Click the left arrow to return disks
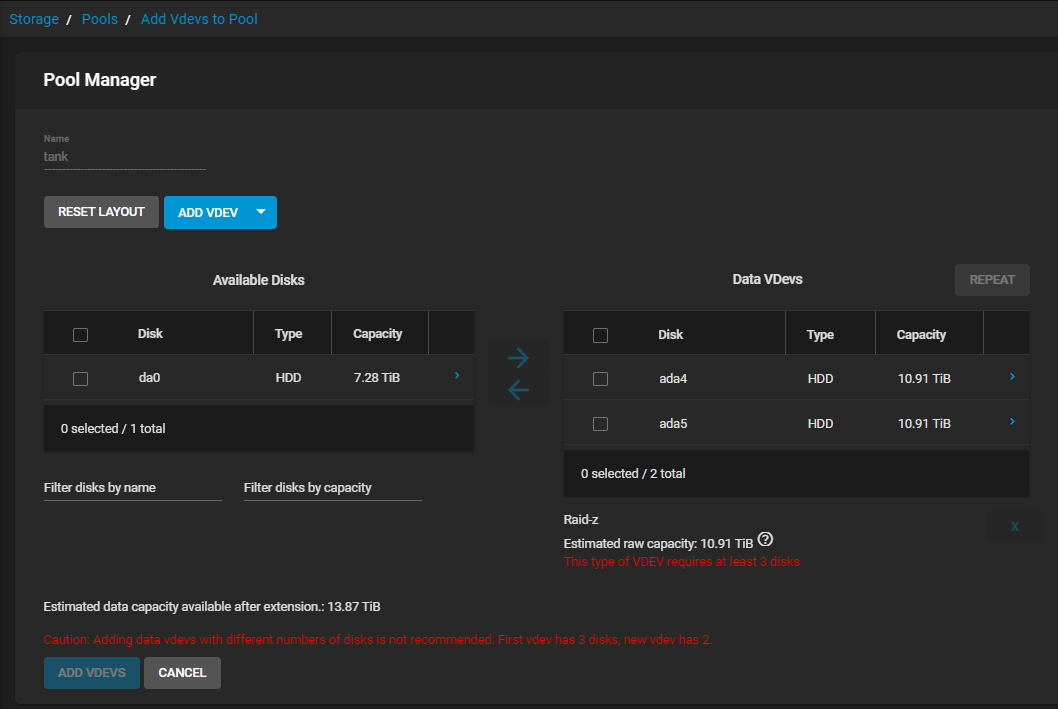The width and height of the screenshot is (1058, 709). [x=518, y=390]
